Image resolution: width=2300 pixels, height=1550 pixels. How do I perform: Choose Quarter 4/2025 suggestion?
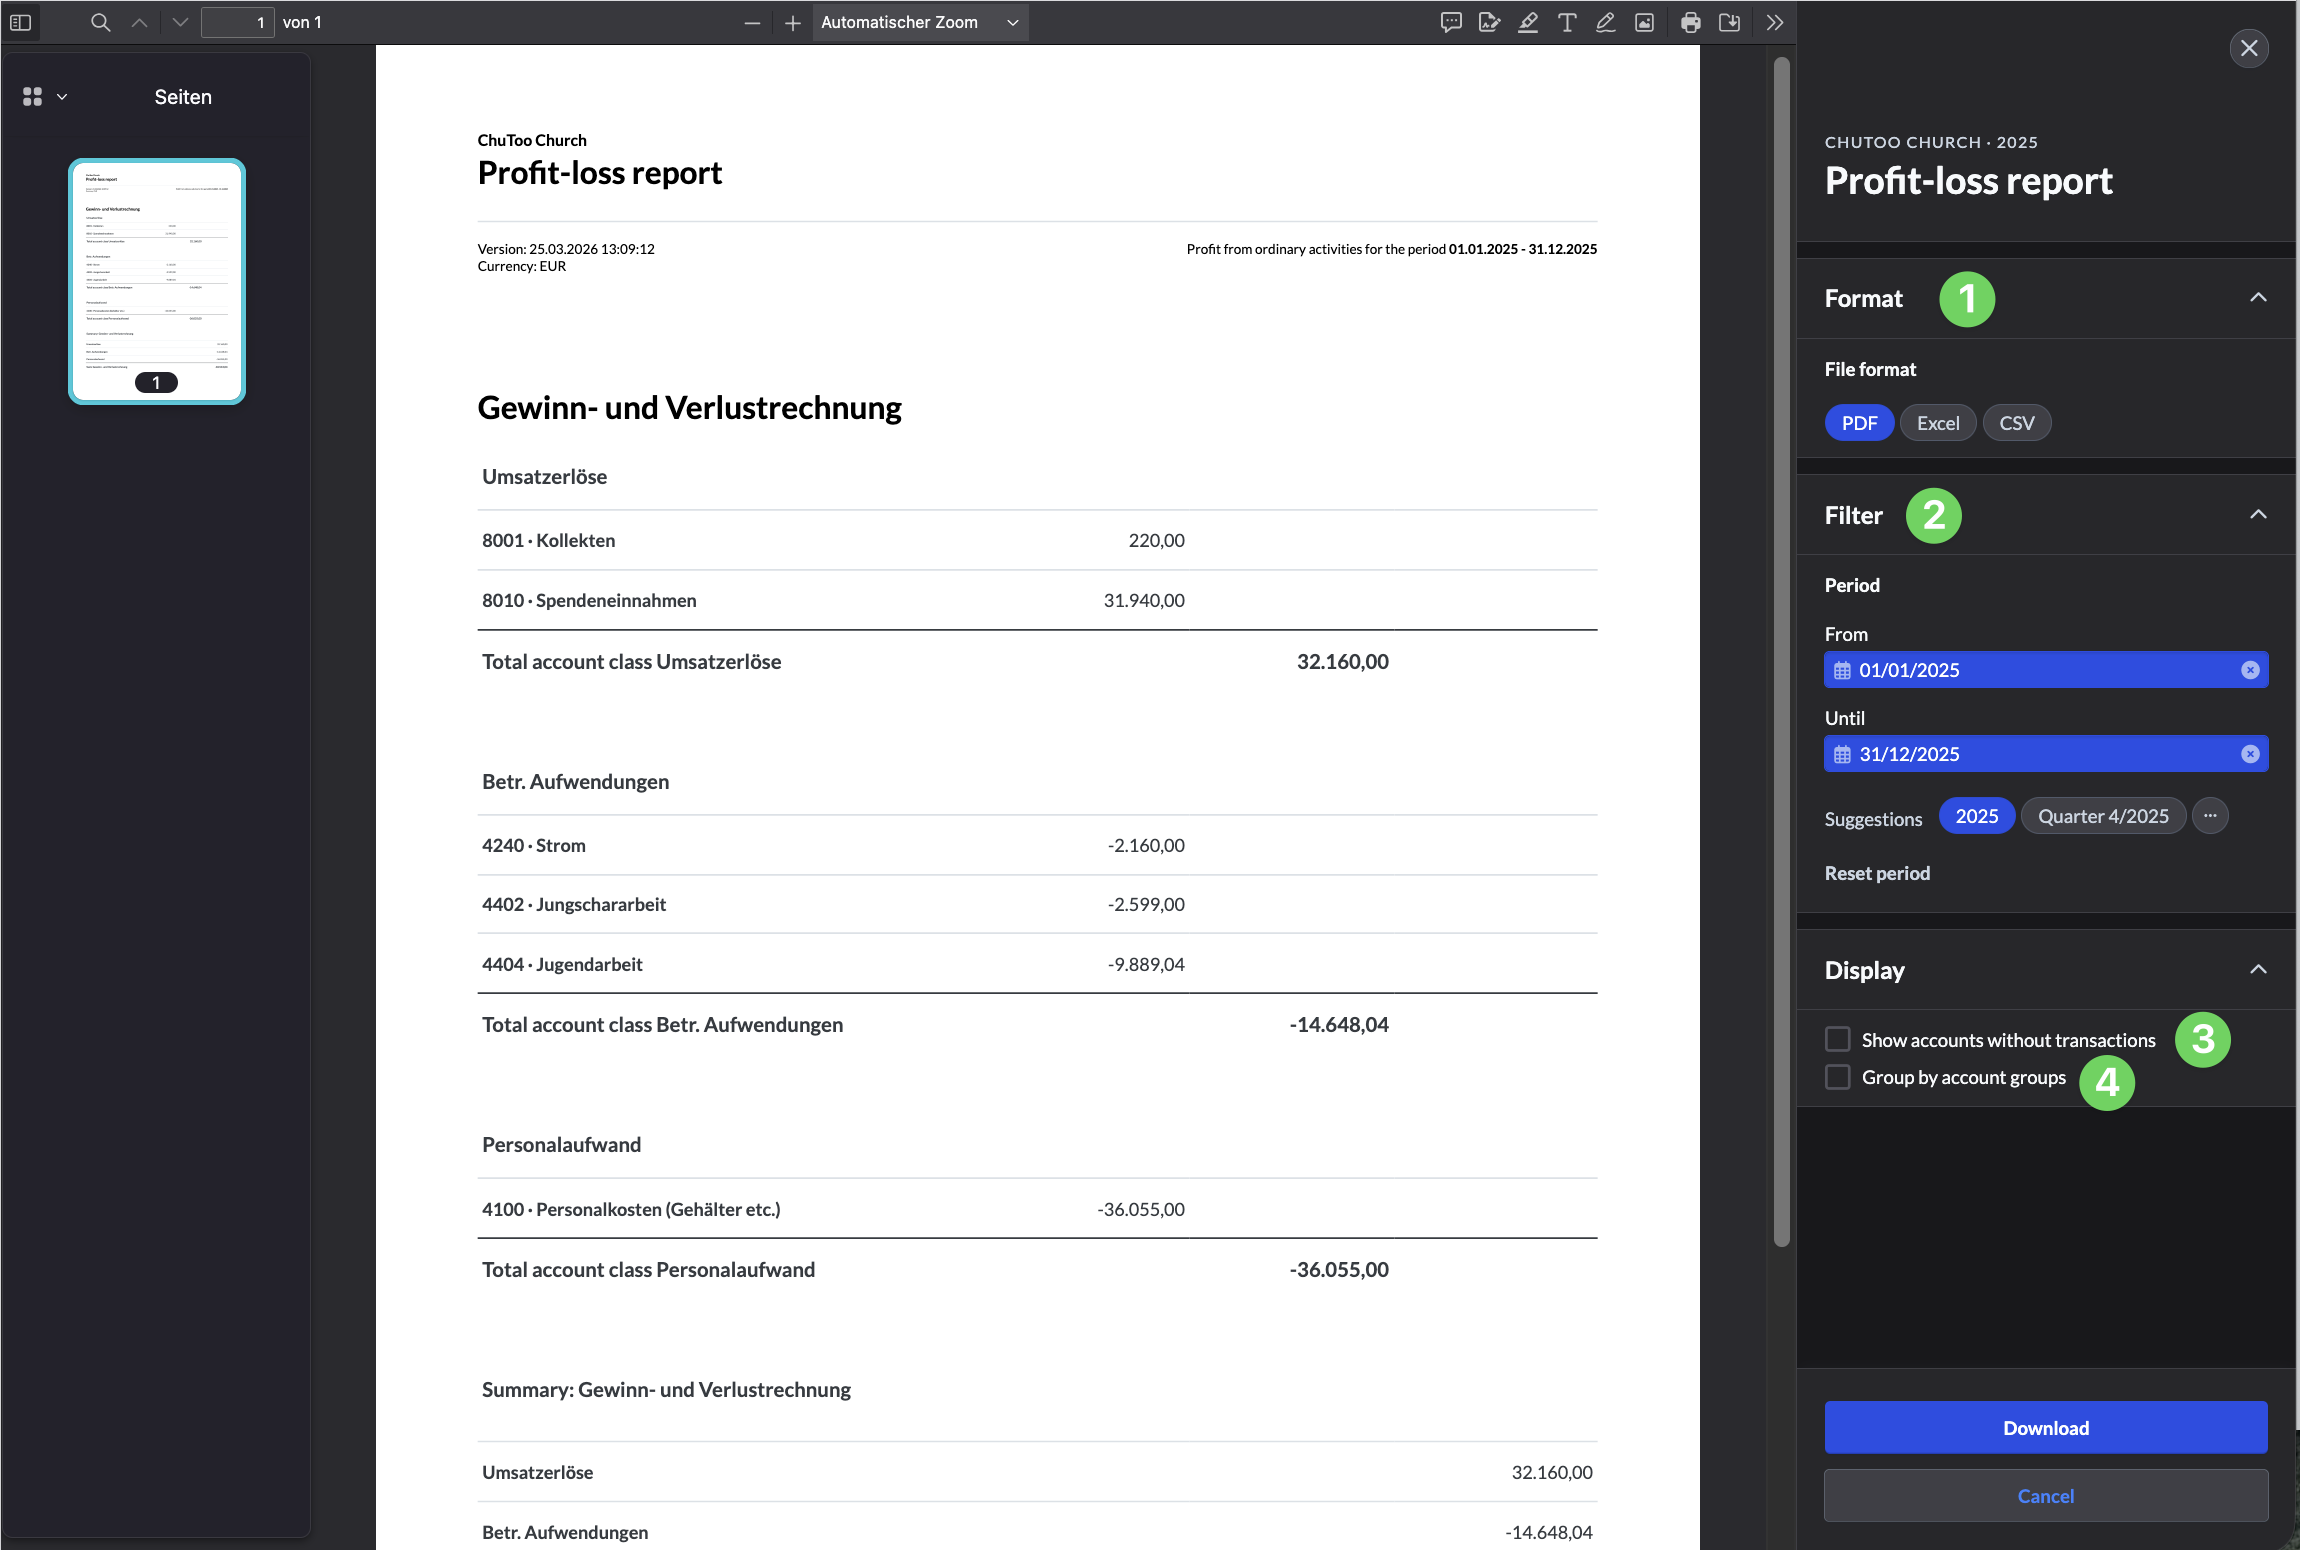(x=2102, y=816)
